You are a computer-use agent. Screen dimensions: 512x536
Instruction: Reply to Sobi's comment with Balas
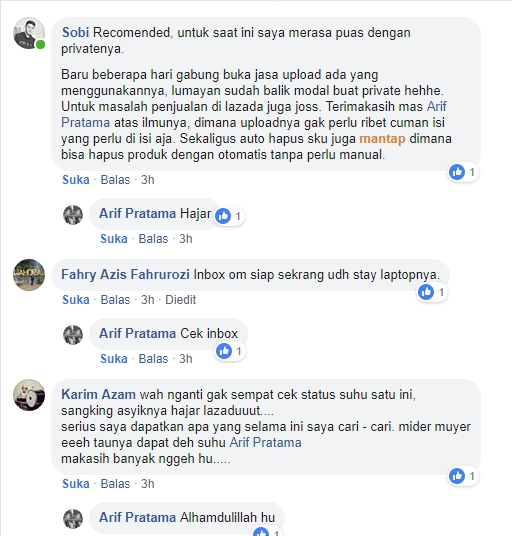[x=115, y=180]
